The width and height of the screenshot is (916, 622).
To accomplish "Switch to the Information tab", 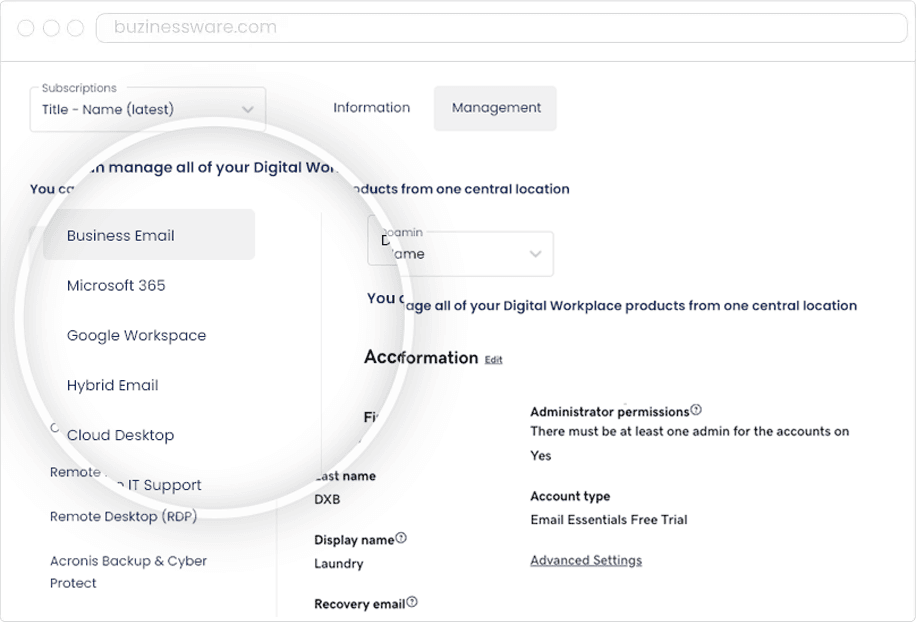I will (371, 108).
